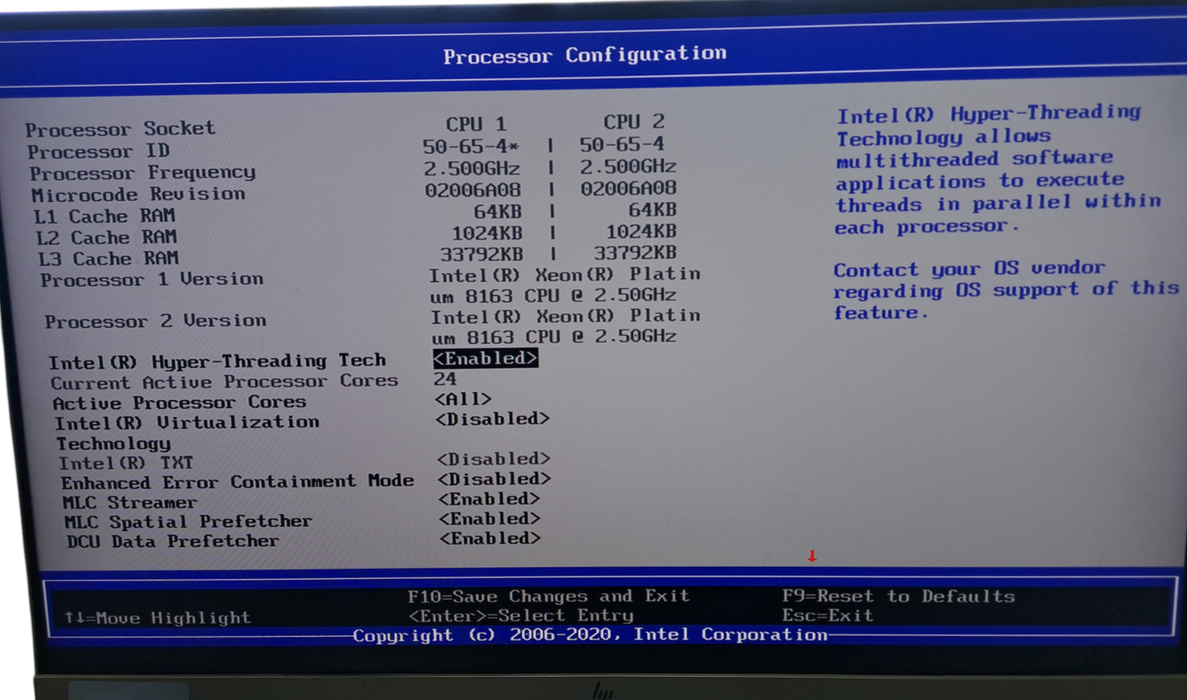This screenshot has width=1187, height=700.
Task: Select Intel TXT <Disabled> setting
Action: (493, 459)
